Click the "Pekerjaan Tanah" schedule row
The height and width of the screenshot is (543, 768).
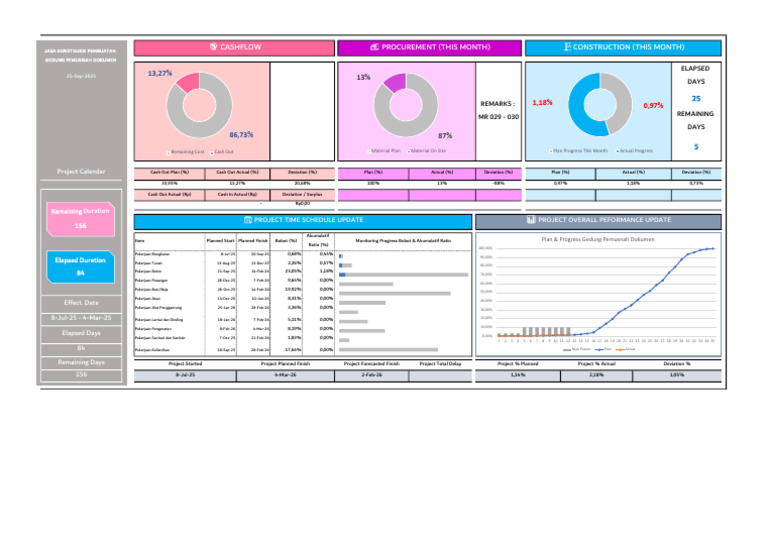[x=234, y=263]
